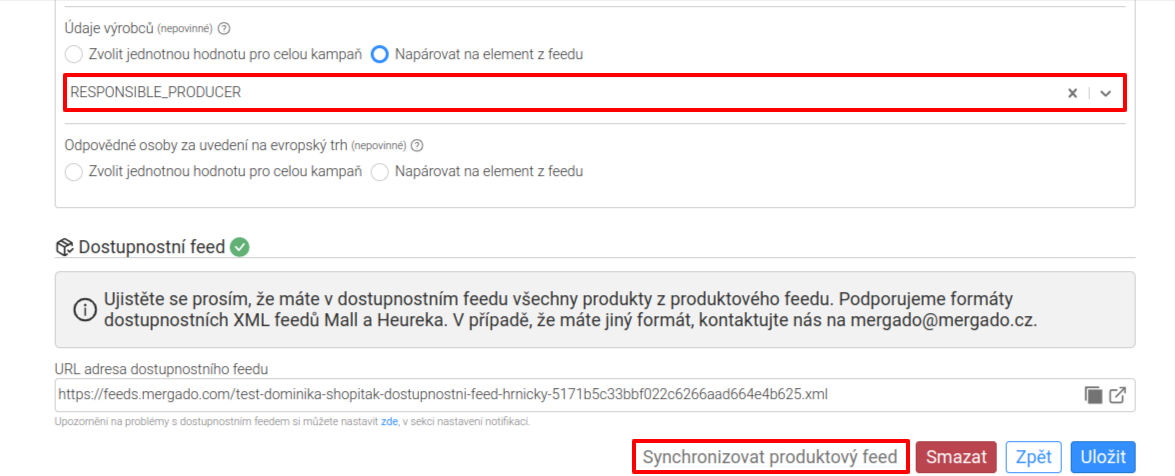Select Napárovat na element under Odpovědné osoby
The image size is (1175, 476).
coord(381,172)
